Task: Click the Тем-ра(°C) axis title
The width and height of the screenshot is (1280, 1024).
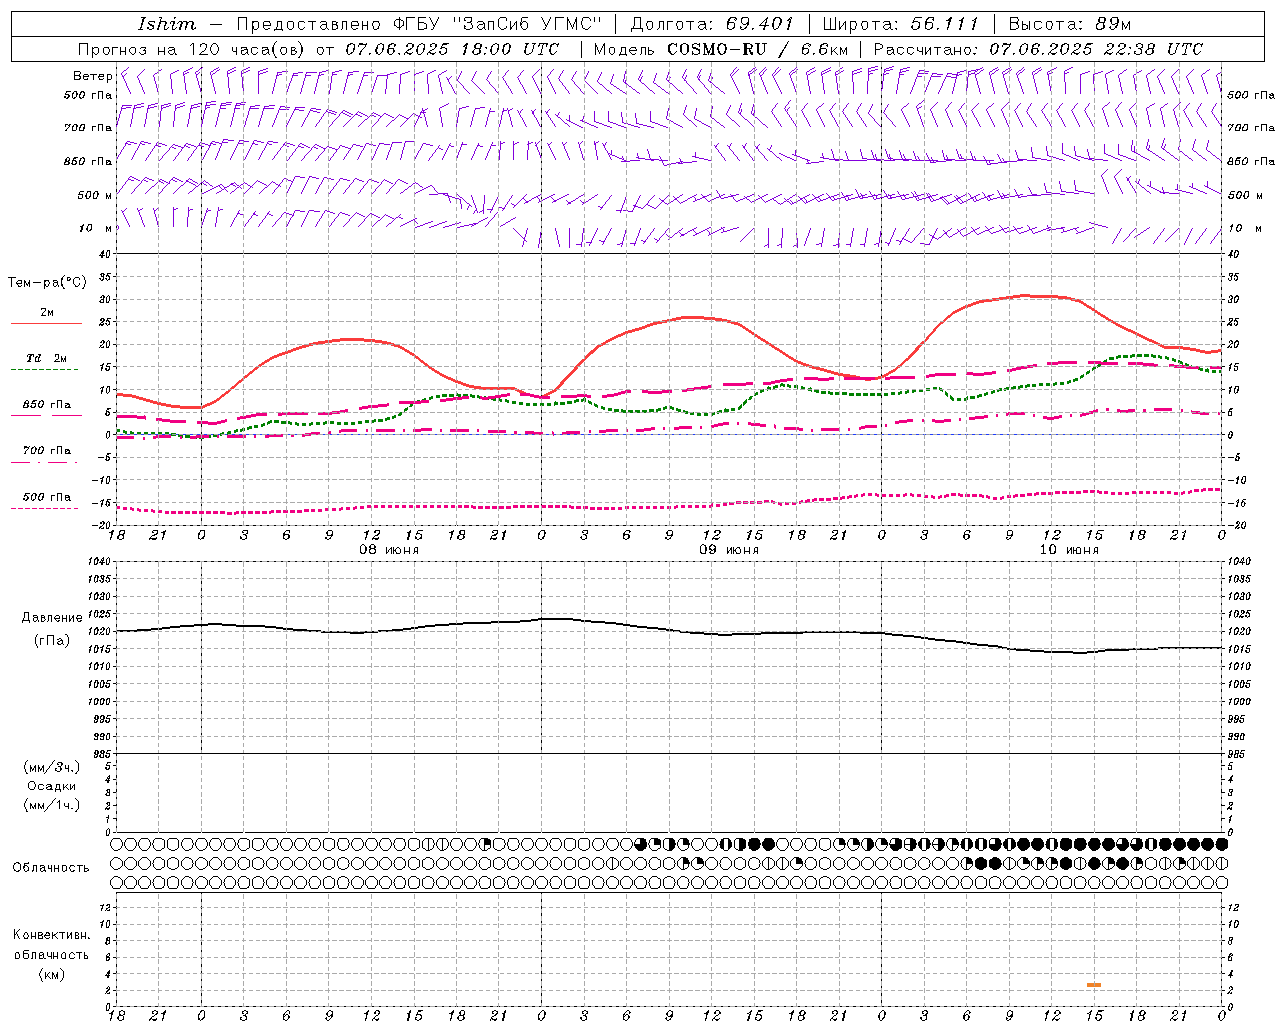Action: 47,283
